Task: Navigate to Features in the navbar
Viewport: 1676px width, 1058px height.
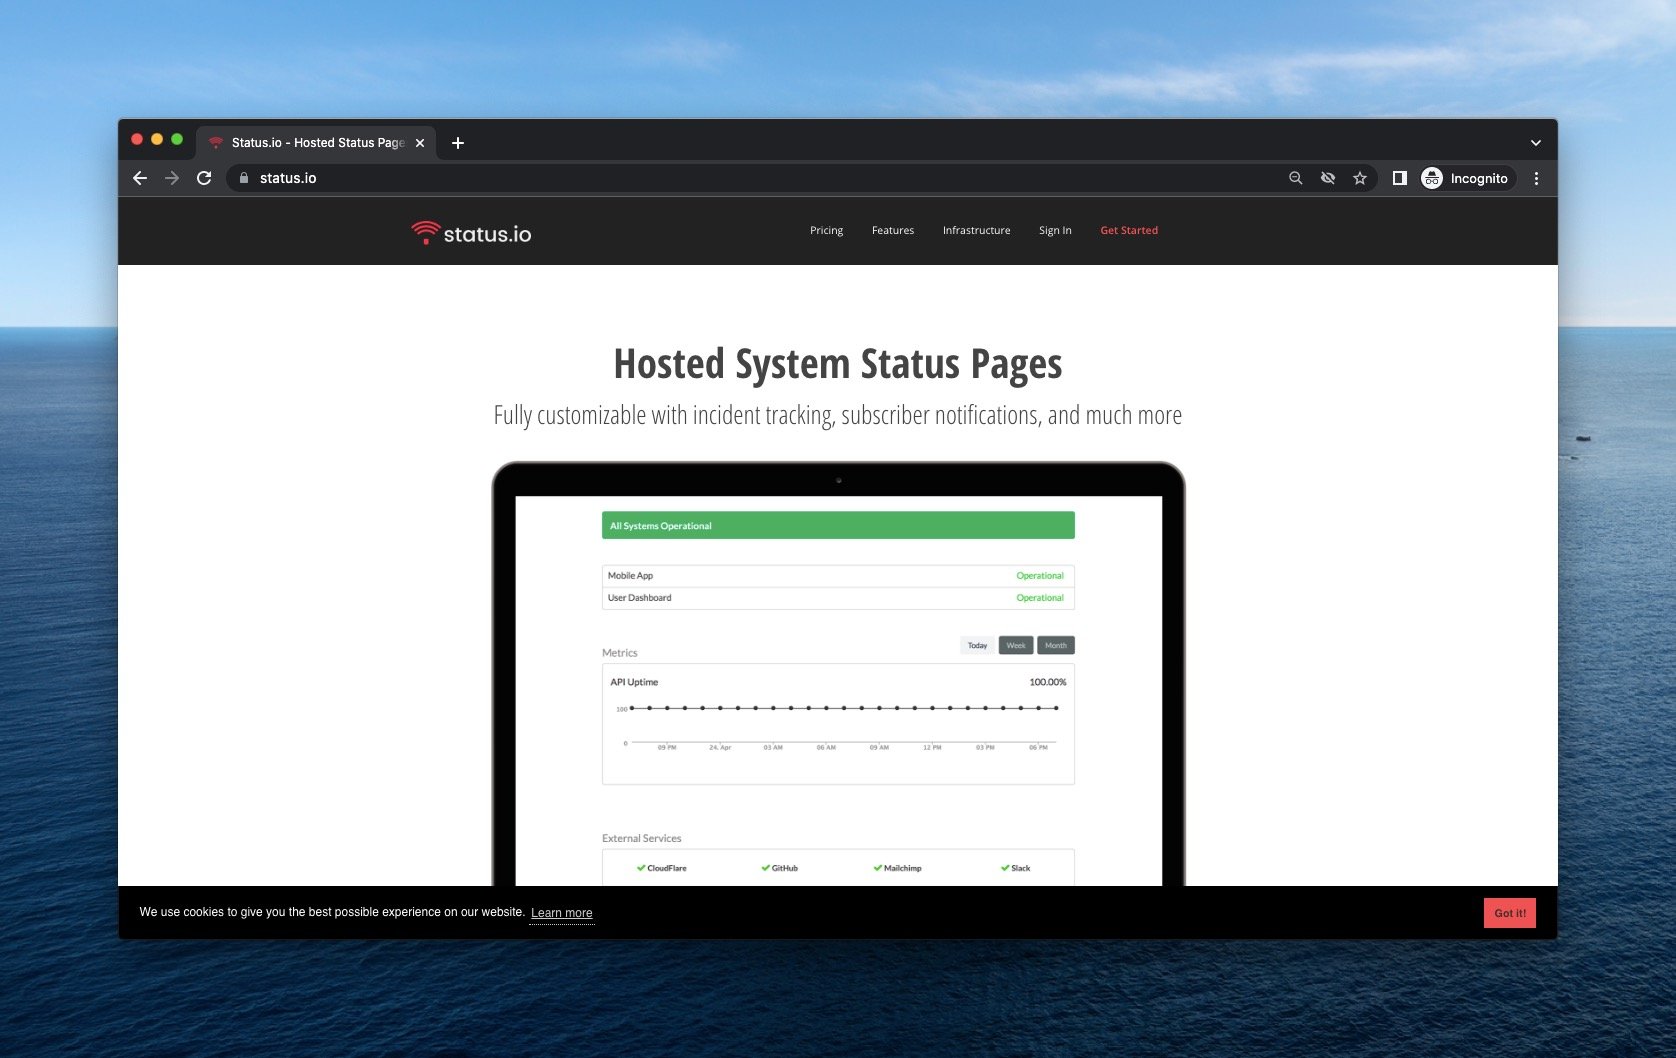Action: tap(892, 230)
